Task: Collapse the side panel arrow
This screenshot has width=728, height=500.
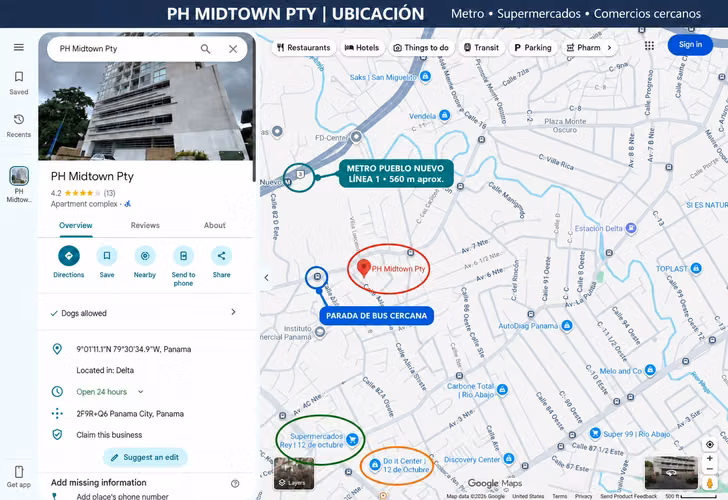Action: [x=266, y=278]
